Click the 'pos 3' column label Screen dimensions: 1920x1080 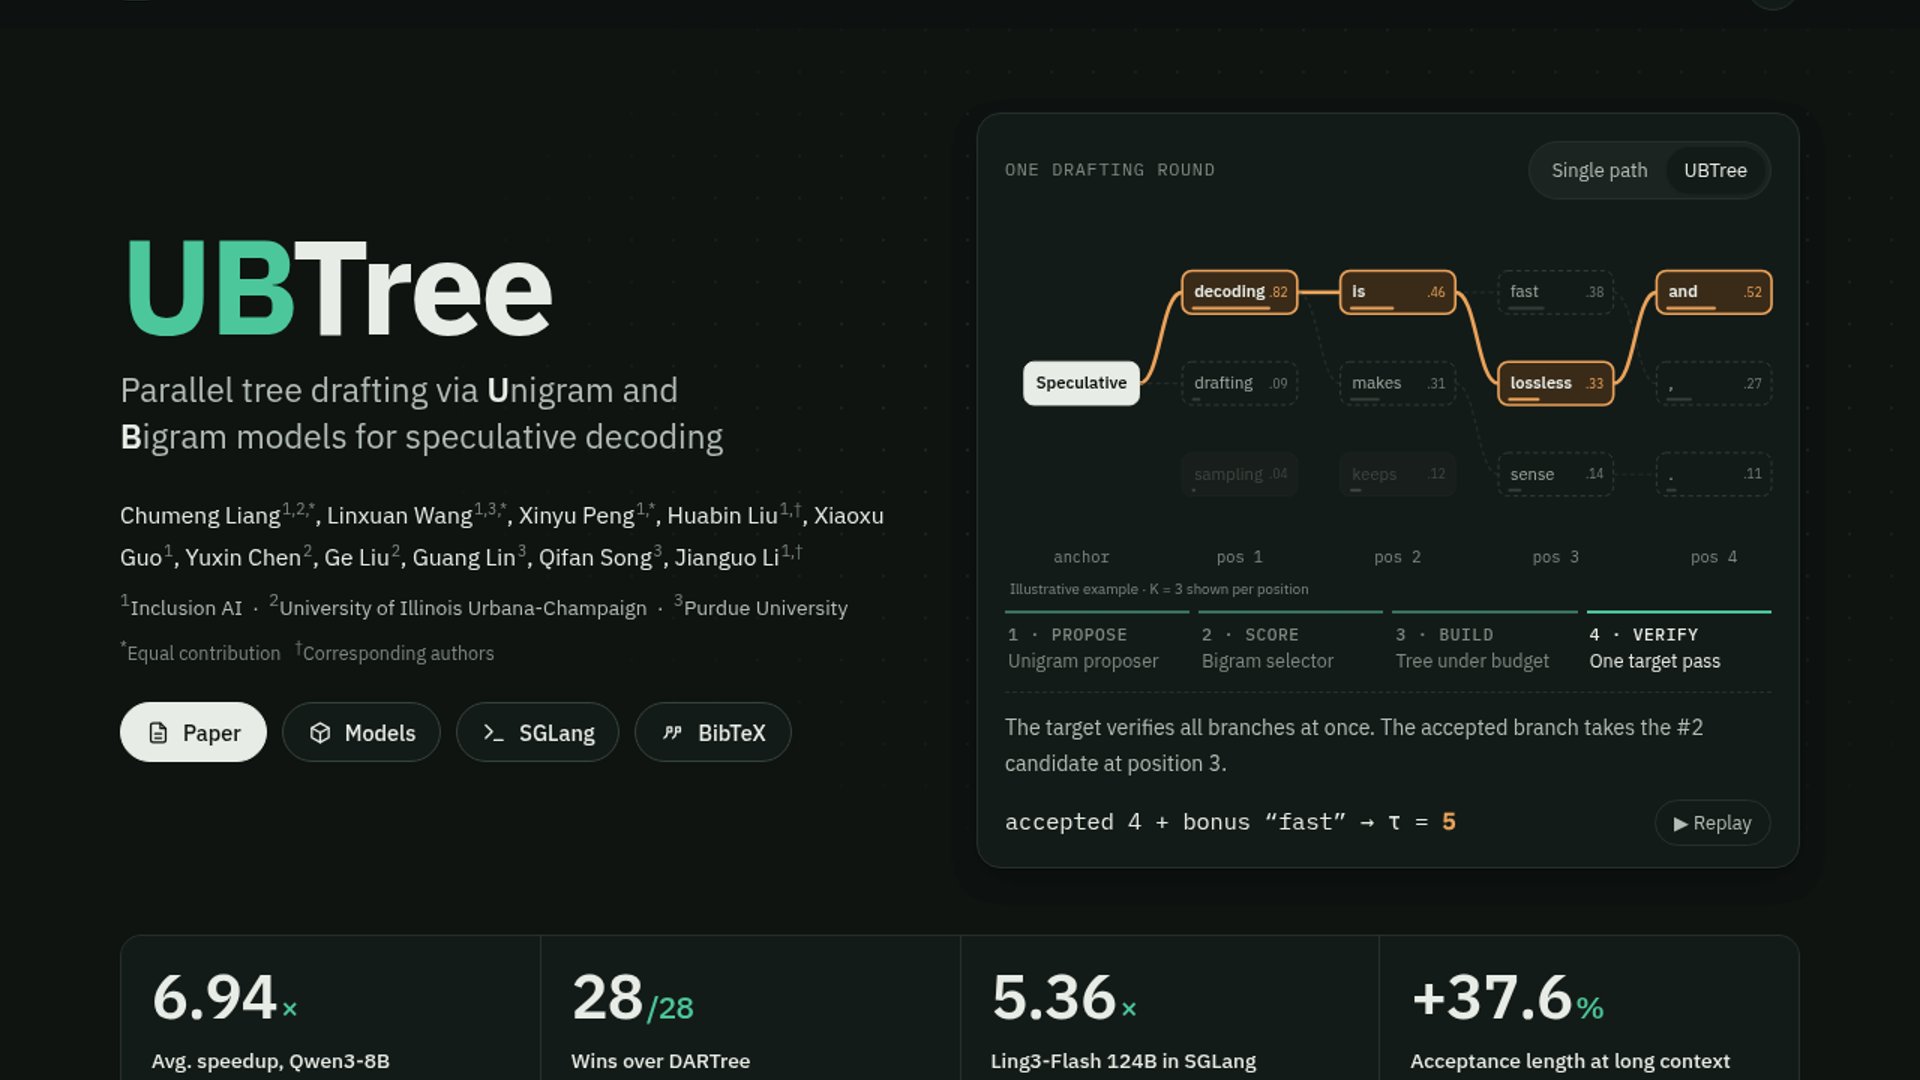point(1556,557)
